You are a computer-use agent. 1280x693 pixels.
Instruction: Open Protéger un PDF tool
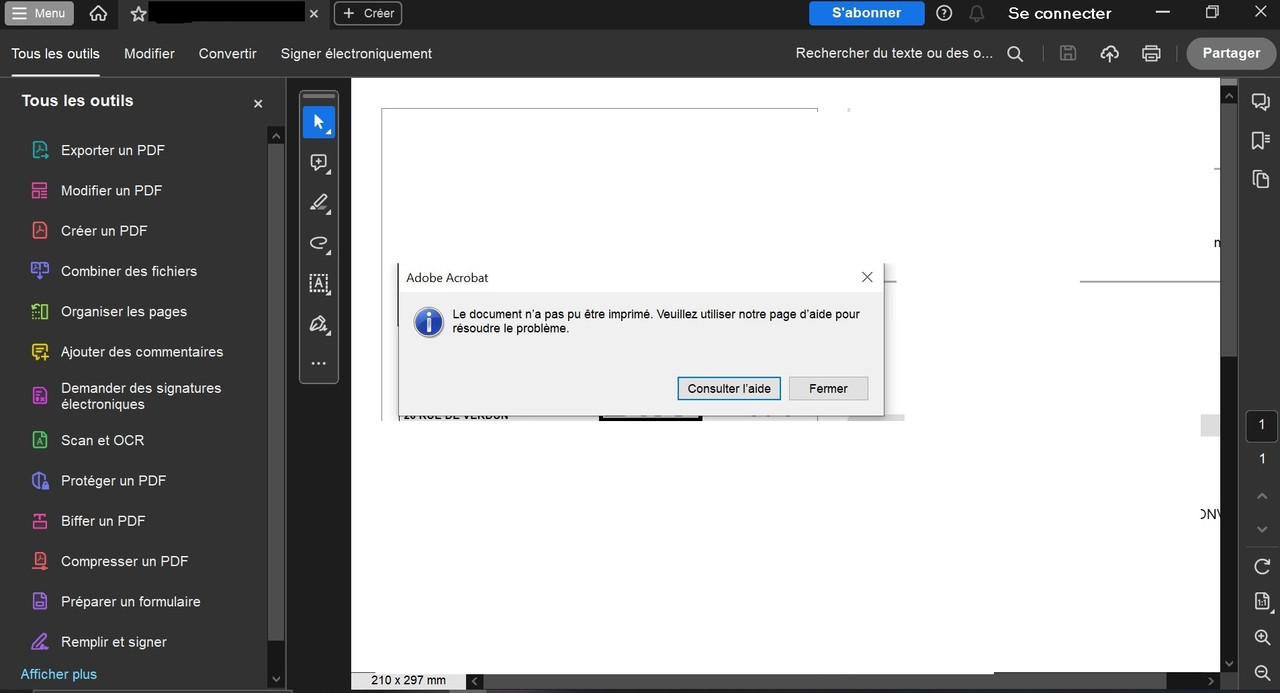(x=113, y=480)
